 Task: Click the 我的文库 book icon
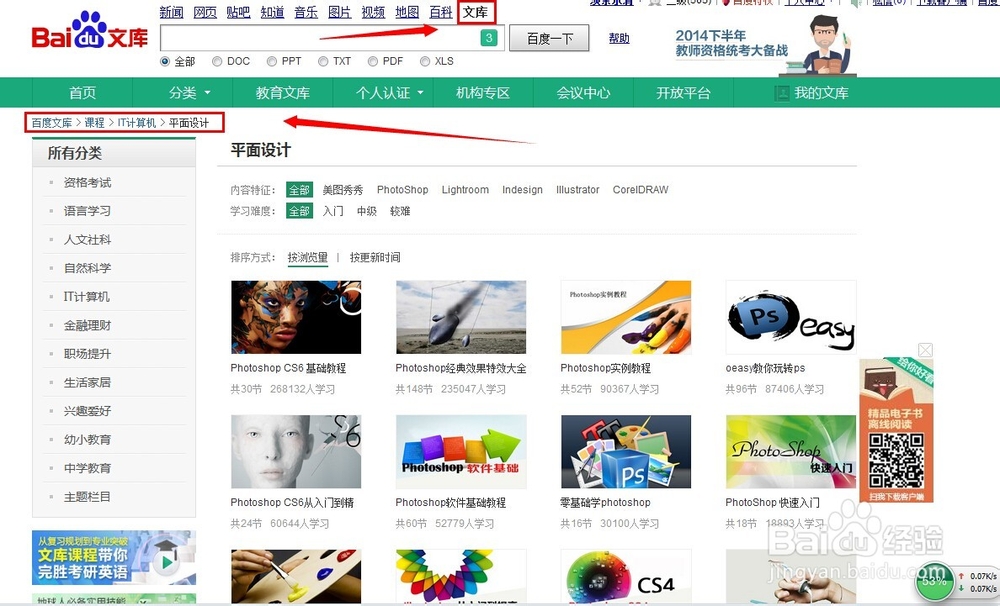coord(781,93)
